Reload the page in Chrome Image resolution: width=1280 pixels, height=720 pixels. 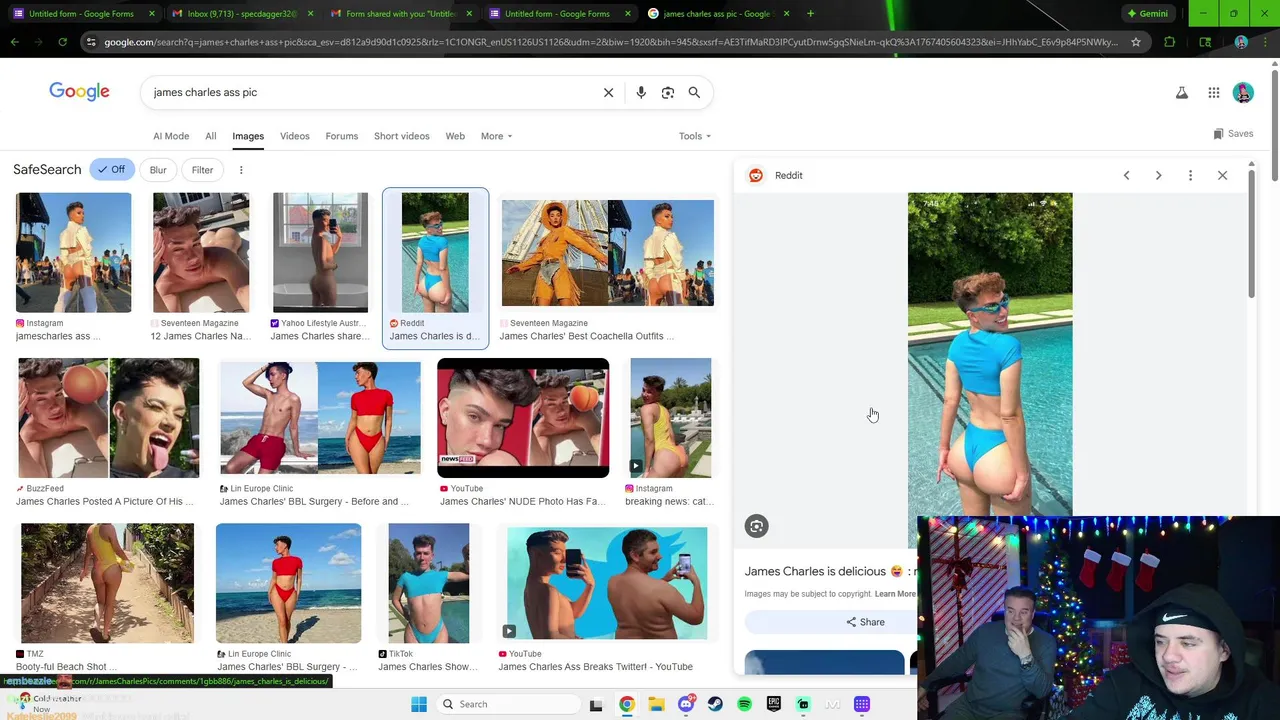(62, 42)
